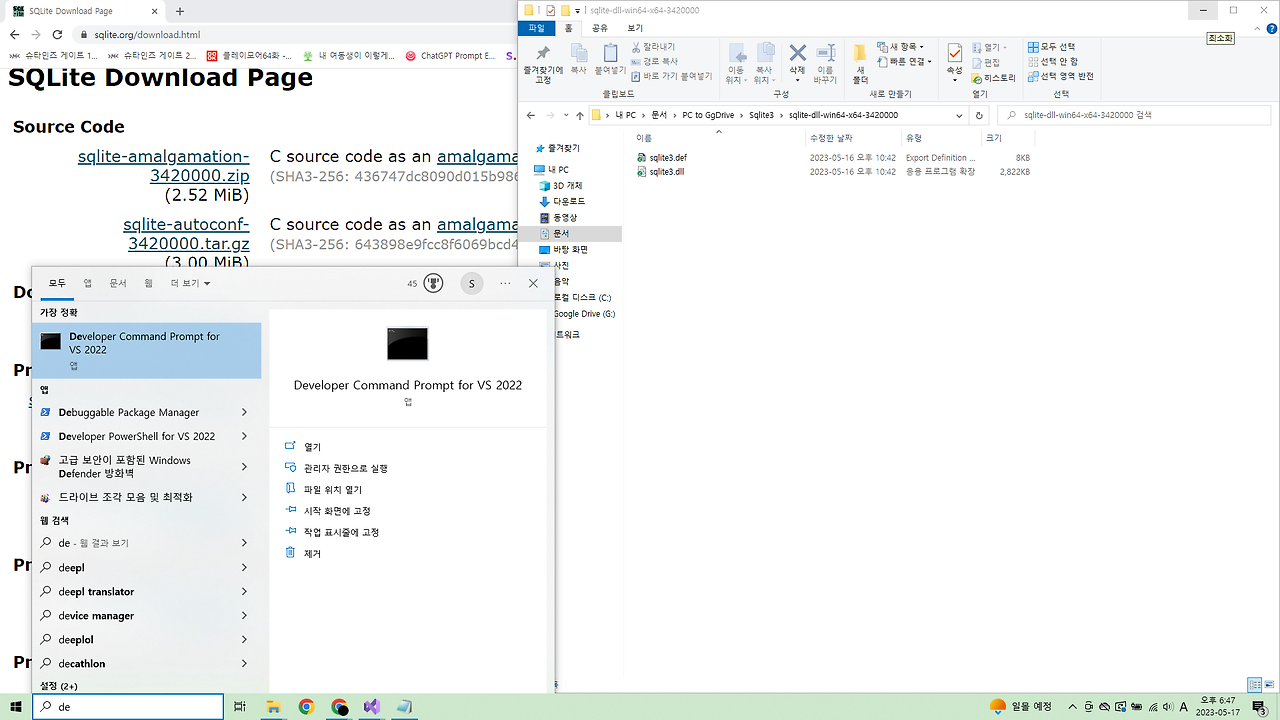The width and height of the screenshot is (1280, 720).
Task: Expand Developer PowerShell for VS 2022 arrow
Action: pyautogui.click(x=244, y=436)
